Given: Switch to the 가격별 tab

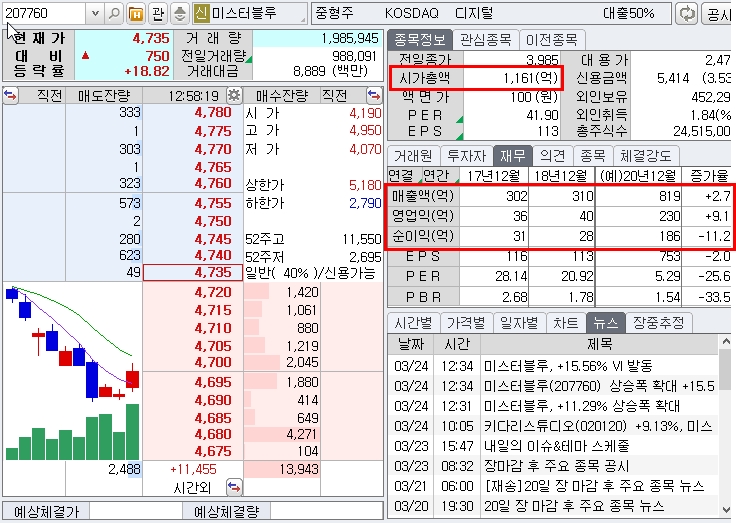Looking at the screenshot, I should tap(466, 323).
